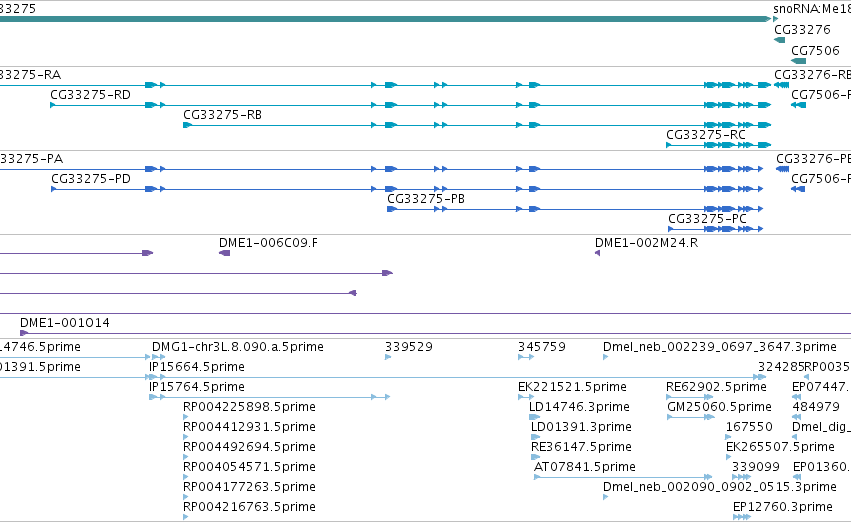This screenshot has height=522, width=851.
Task: Click the RE62902.5prime feature glyph
Action: [x=689, y=397]
